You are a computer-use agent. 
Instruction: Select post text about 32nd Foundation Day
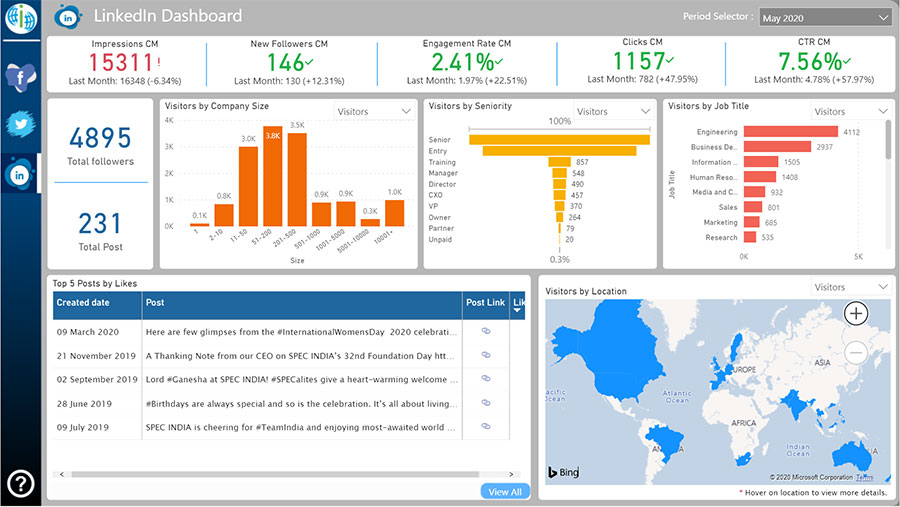(x=300, y=356)
